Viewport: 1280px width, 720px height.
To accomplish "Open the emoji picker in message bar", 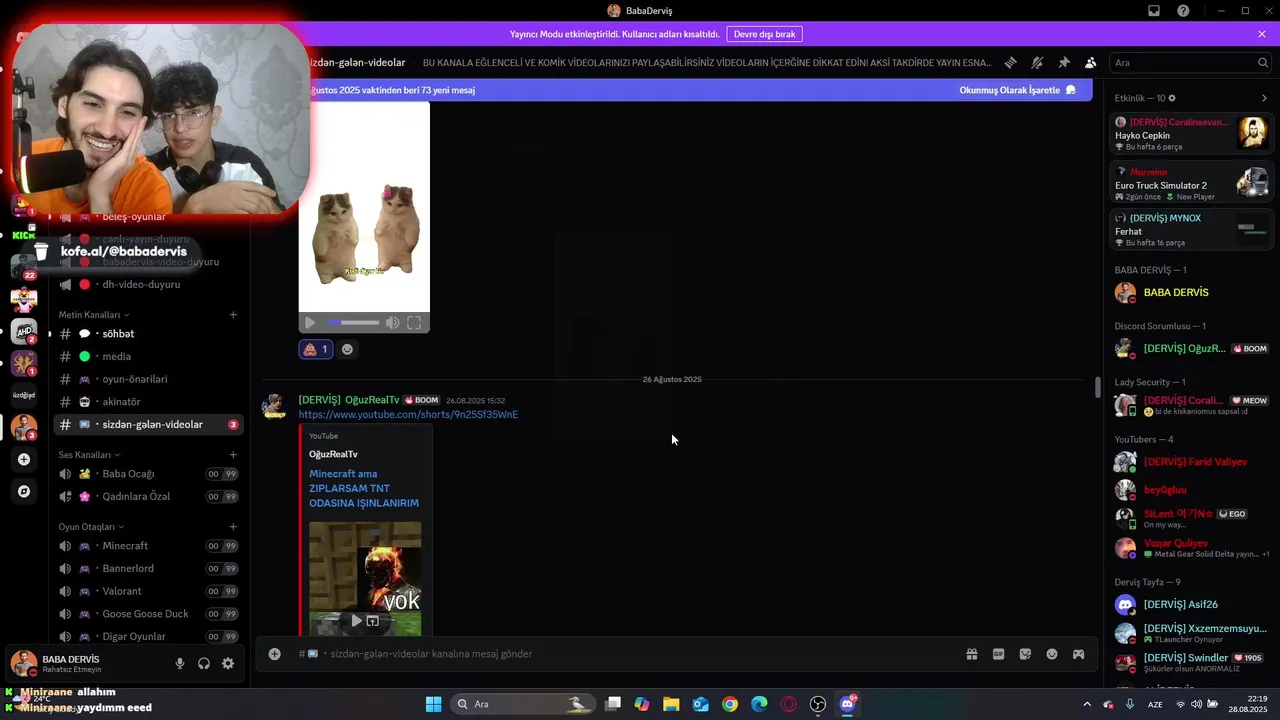I will (x=1052, y=654).
